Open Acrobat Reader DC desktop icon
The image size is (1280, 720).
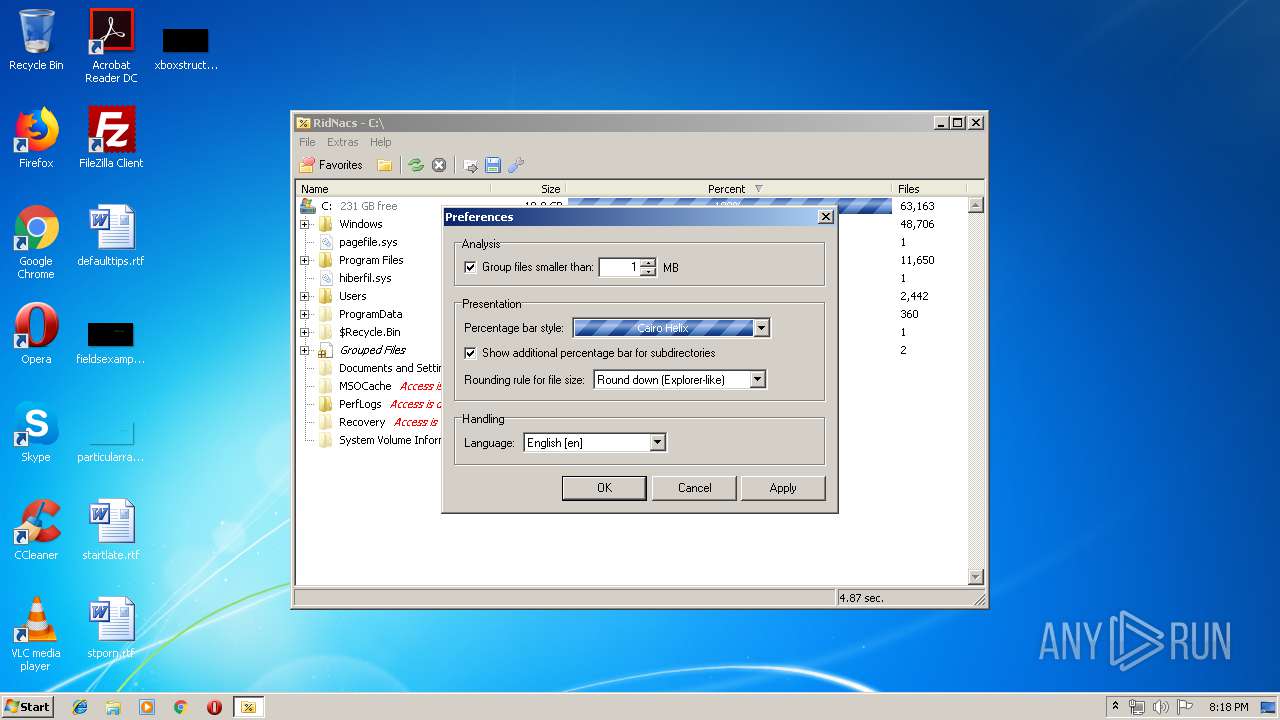[111, 46]
